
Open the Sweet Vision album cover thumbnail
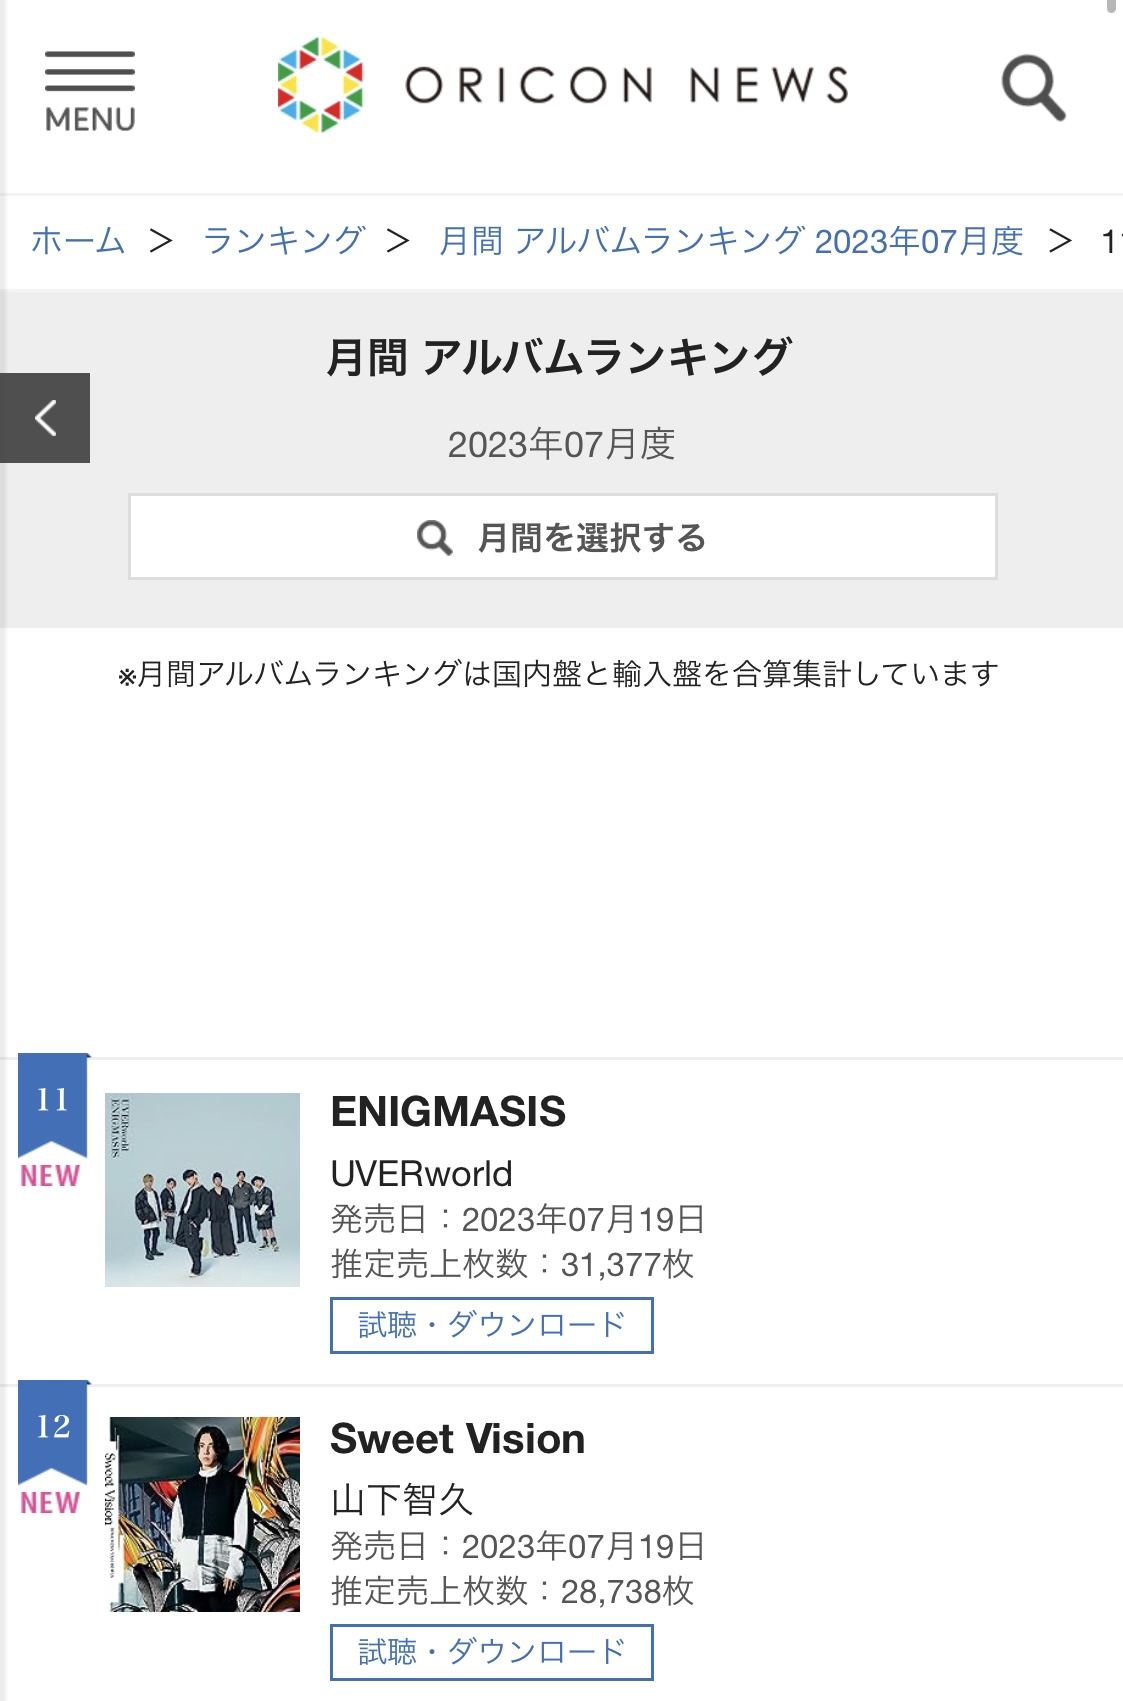(x=204, y=1514)
